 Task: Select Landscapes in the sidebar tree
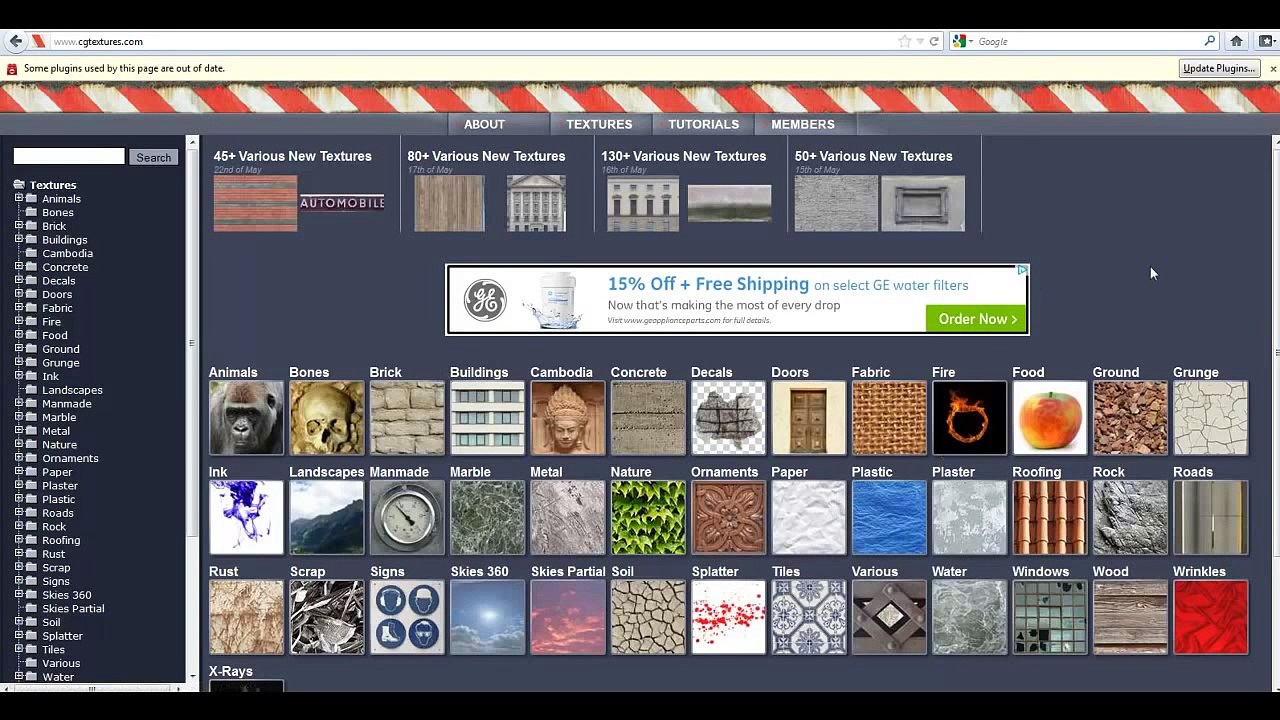[72, 390]
